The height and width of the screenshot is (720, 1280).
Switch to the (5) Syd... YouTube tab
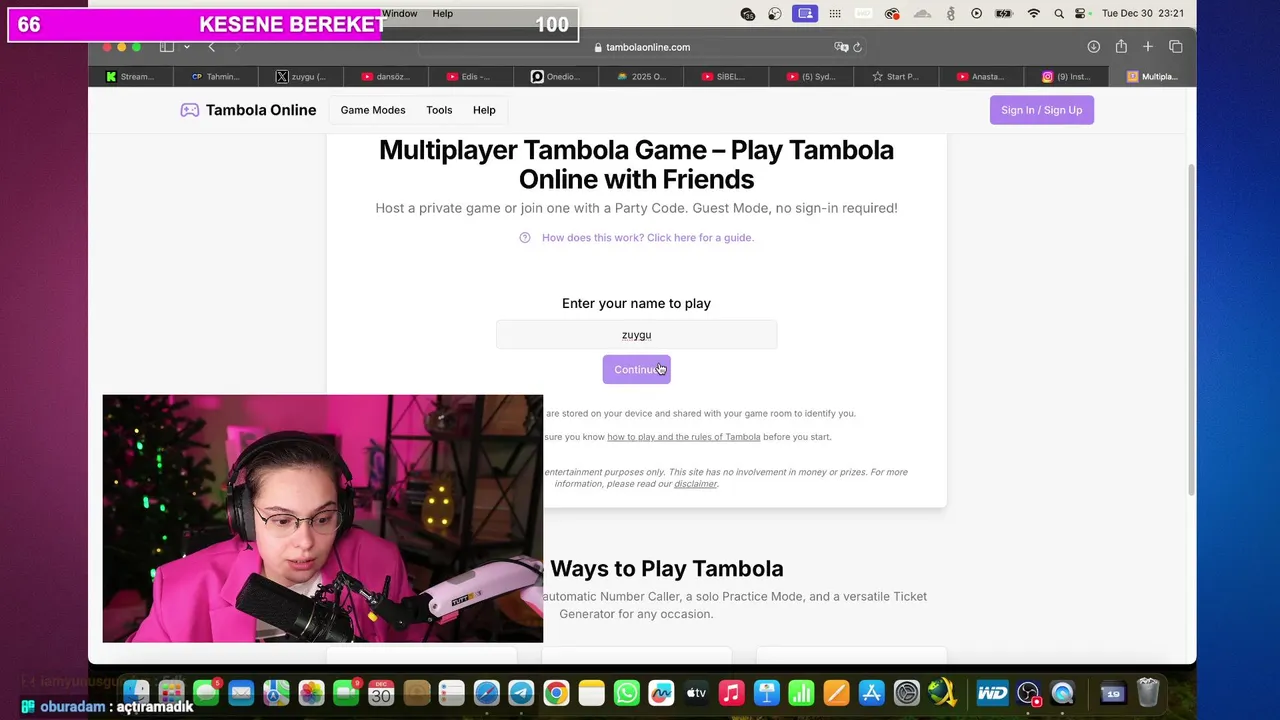pos(811,76)
